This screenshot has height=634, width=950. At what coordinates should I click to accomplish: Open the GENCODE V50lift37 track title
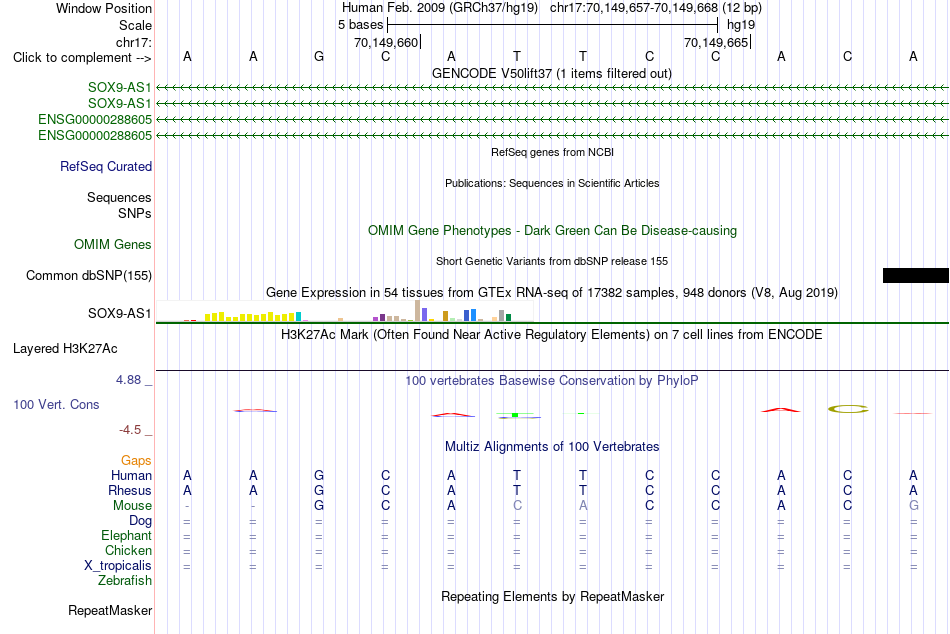pos(551,73)
